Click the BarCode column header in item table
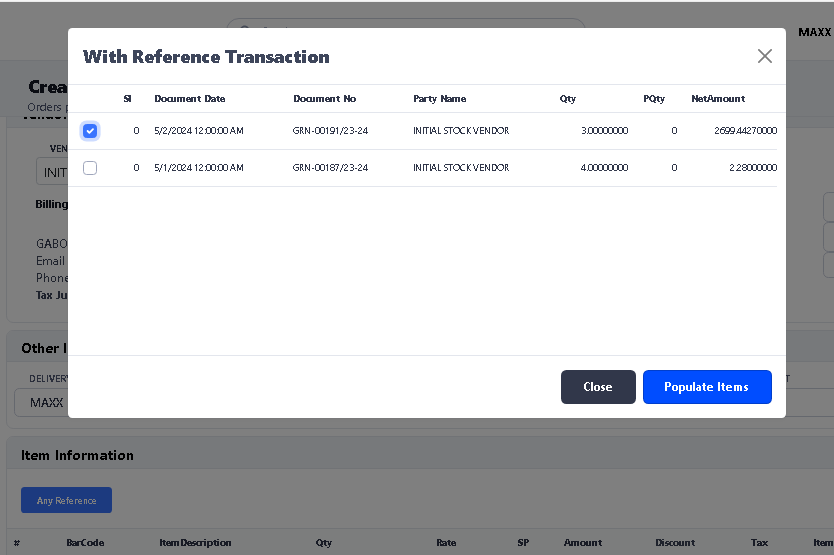 pyautogui.click(x=85, y=543)
